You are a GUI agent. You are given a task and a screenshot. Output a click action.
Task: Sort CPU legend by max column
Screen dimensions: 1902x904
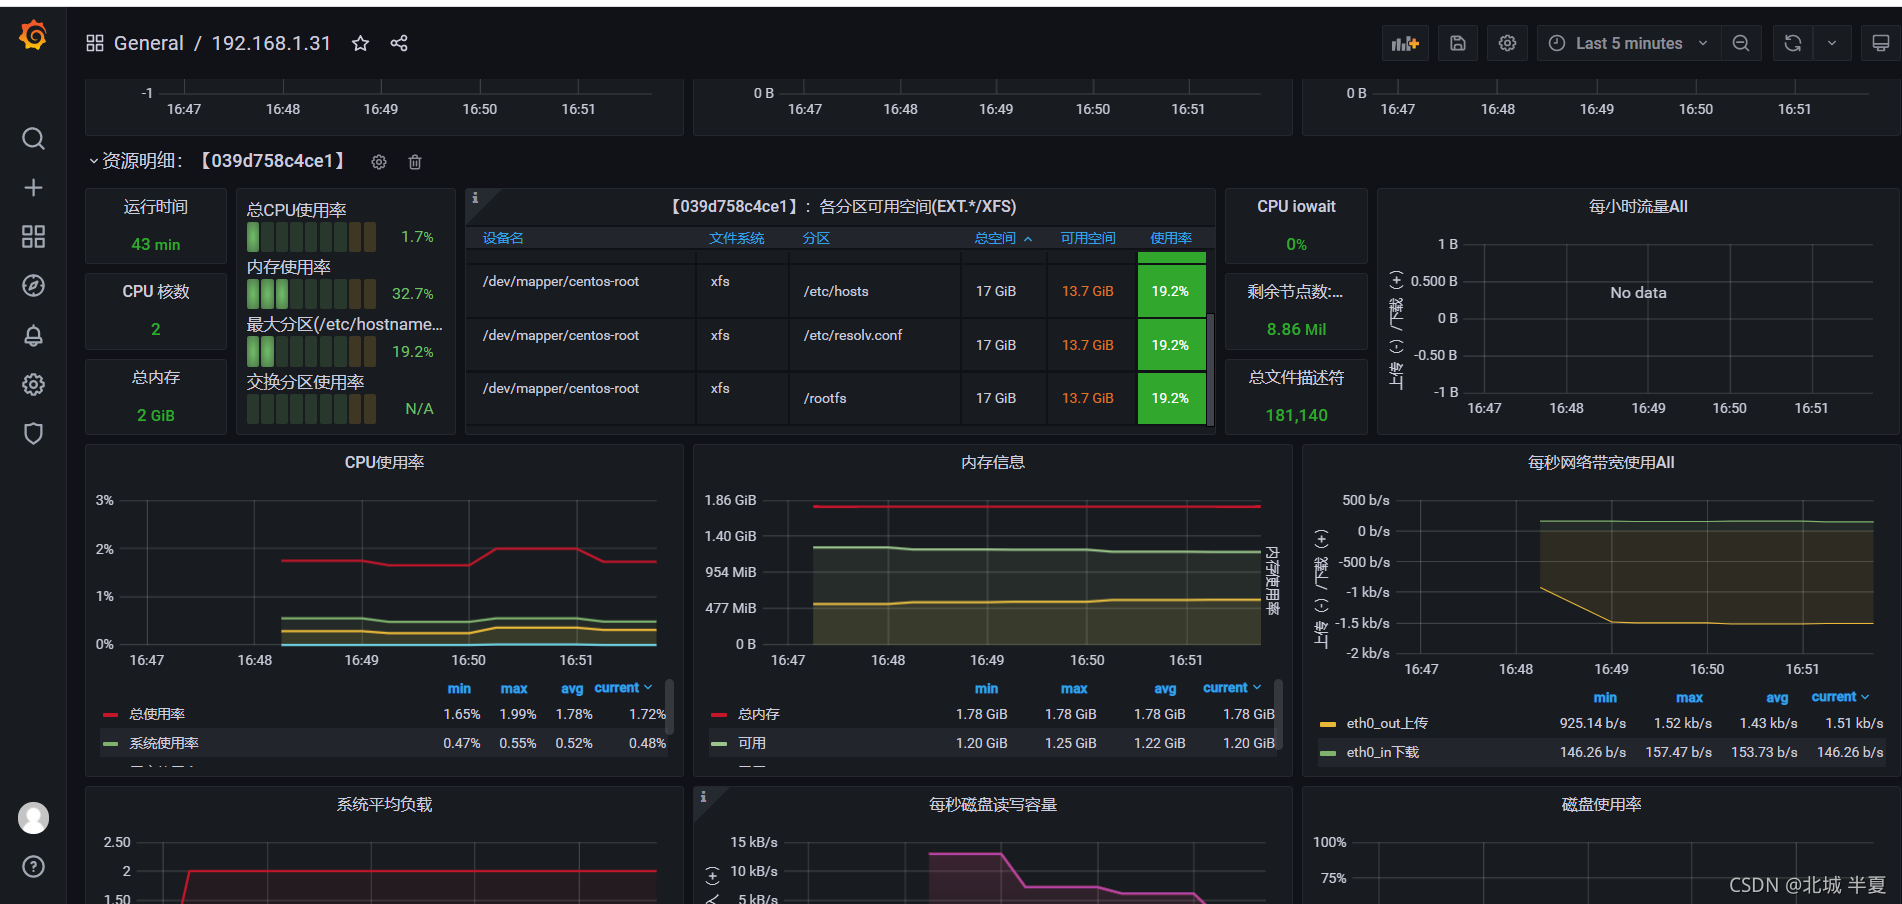[514, 688]
